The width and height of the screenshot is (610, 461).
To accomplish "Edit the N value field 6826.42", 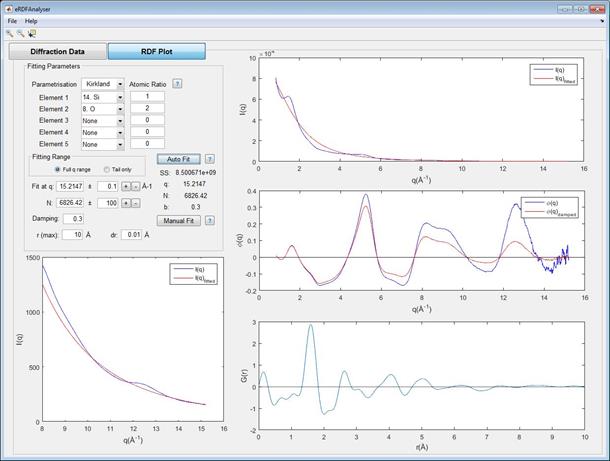I will (70, 203).
